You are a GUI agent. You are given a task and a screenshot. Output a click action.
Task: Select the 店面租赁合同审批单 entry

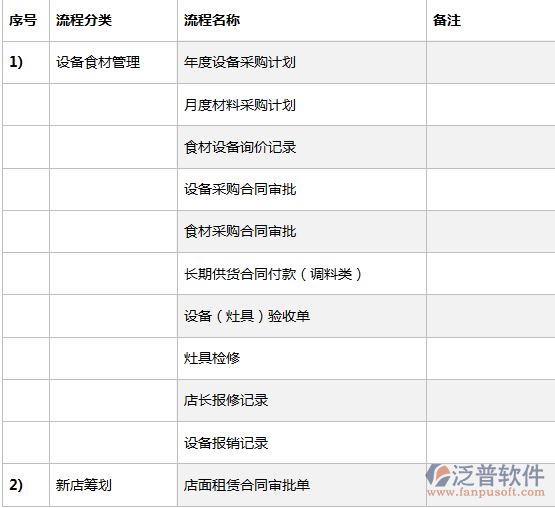tap(247, 485)
